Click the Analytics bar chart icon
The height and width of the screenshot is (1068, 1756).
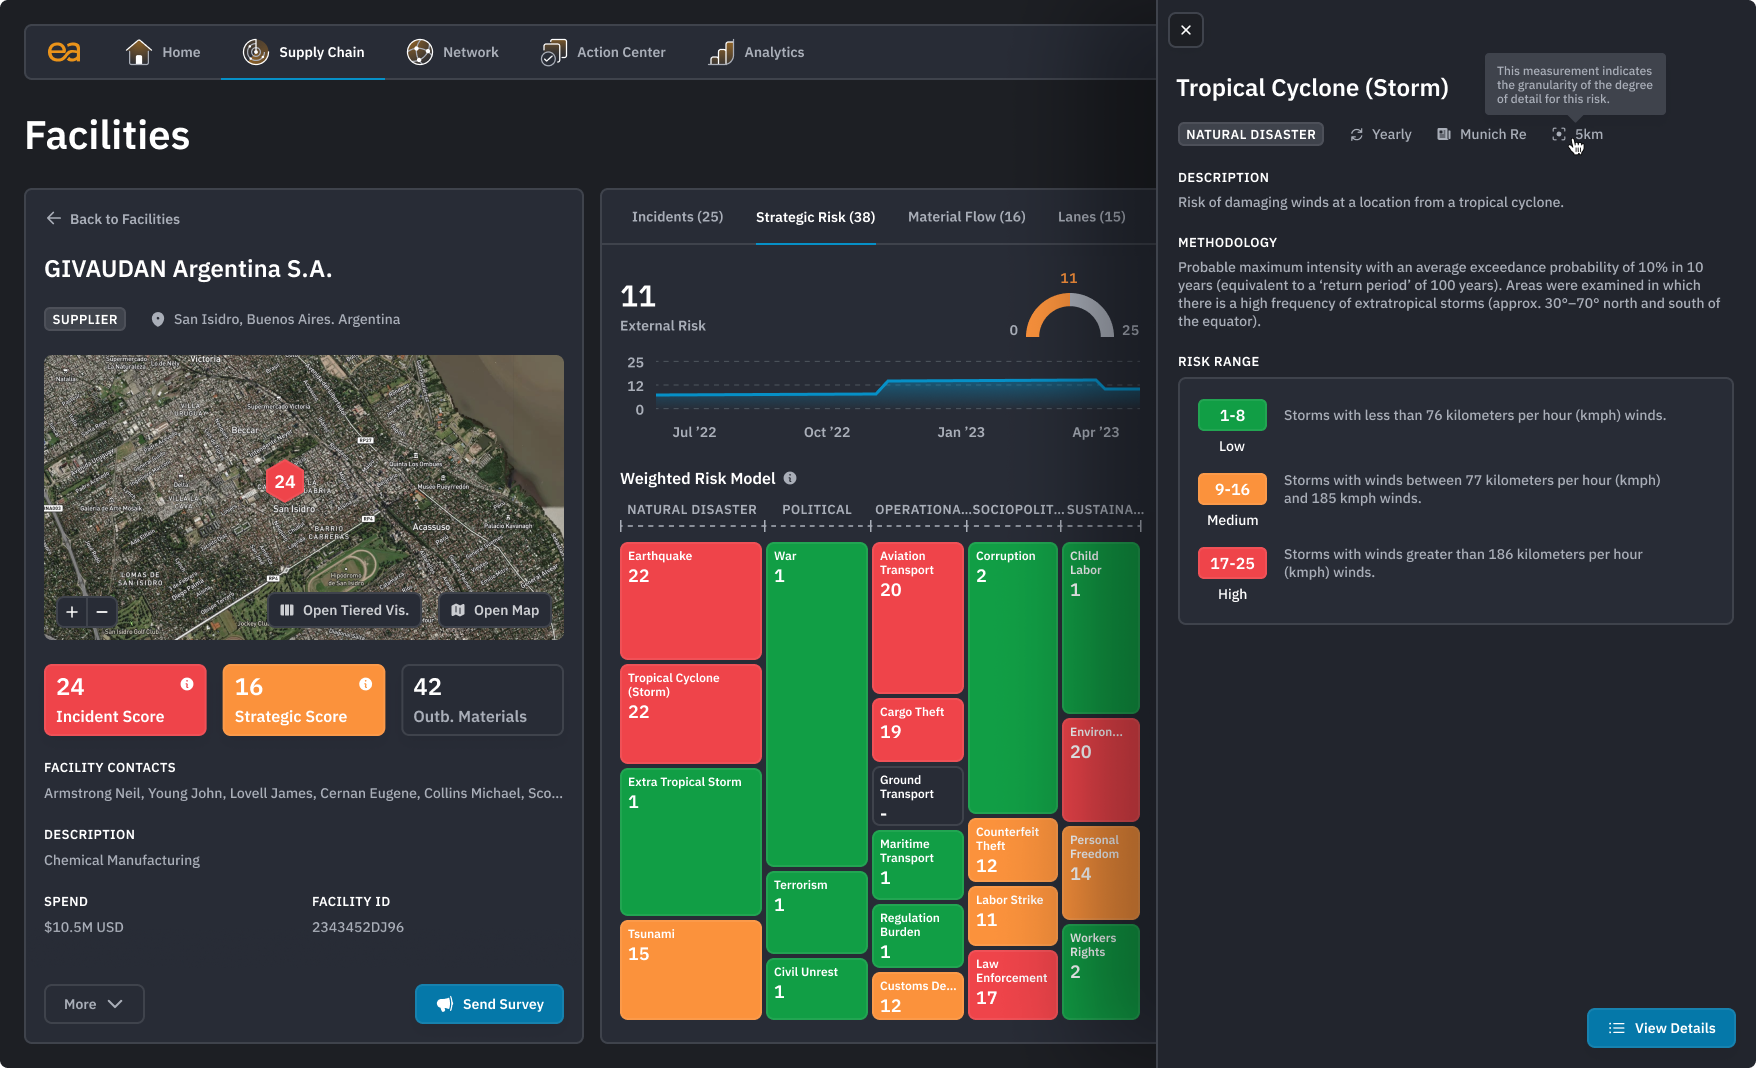721,52
